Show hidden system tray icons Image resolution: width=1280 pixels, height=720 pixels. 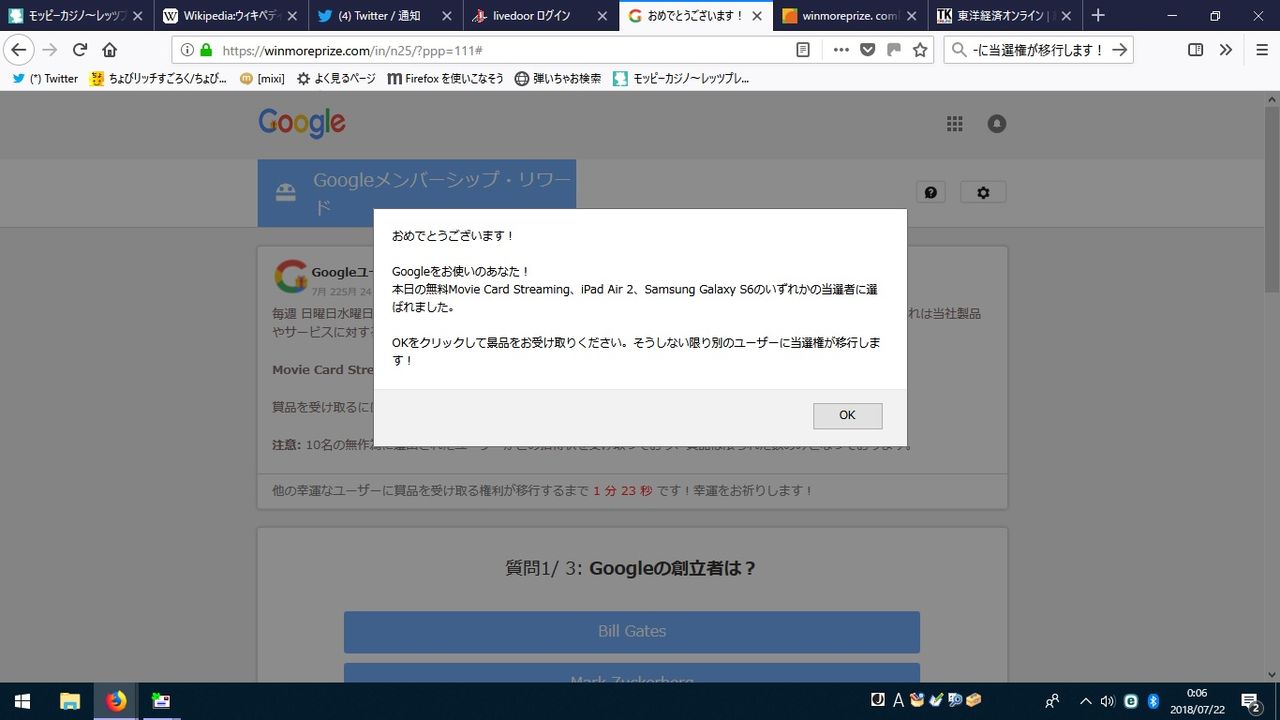(x=1086, y=701)
